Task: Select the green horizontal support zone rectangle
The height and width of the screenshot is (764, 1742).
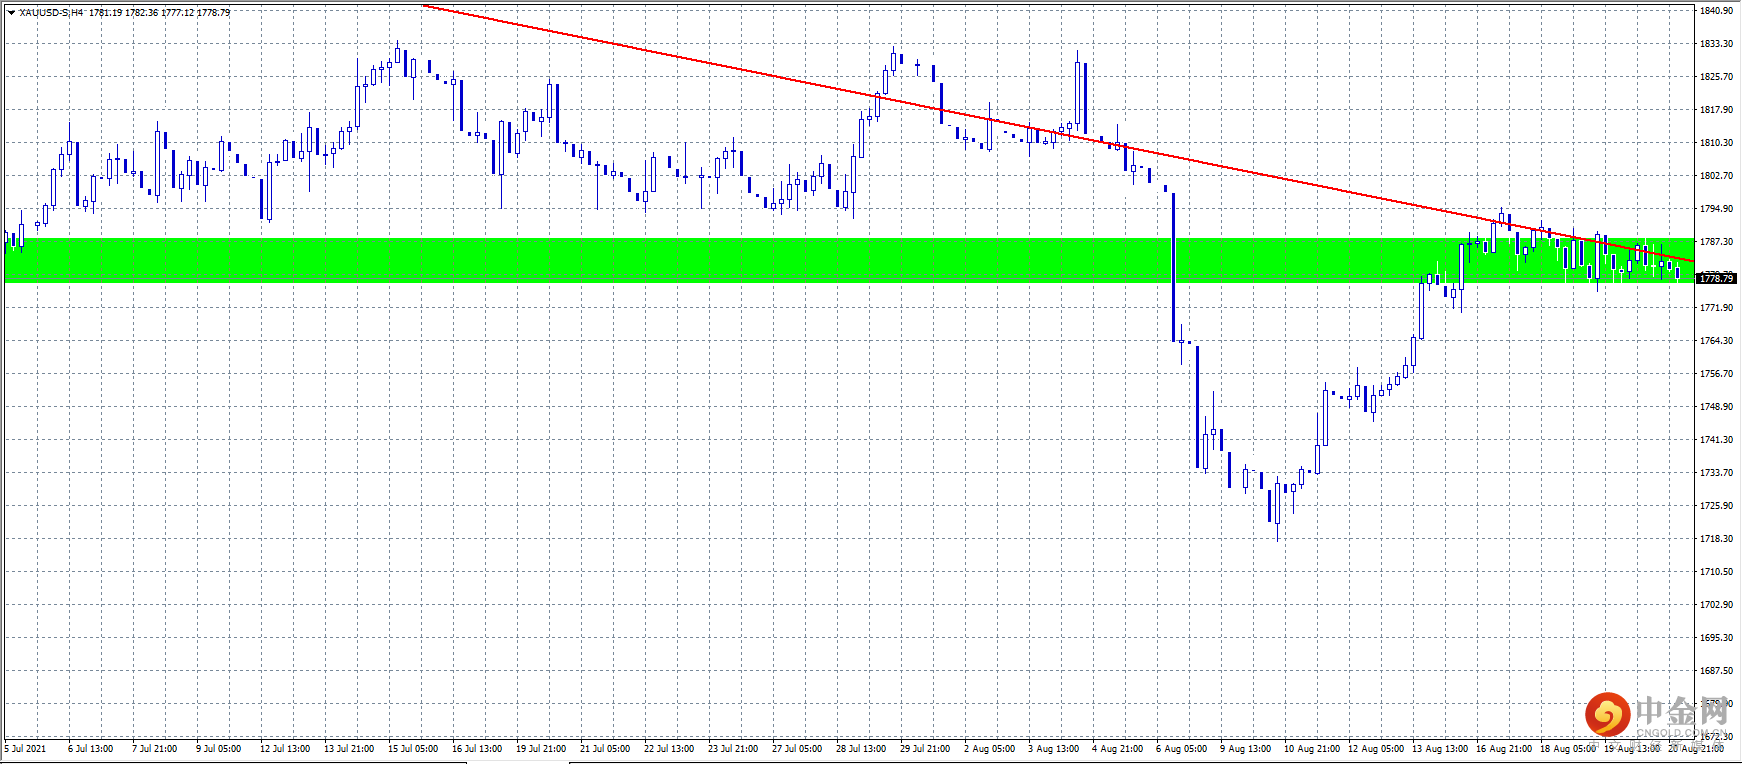Action: 850,260
